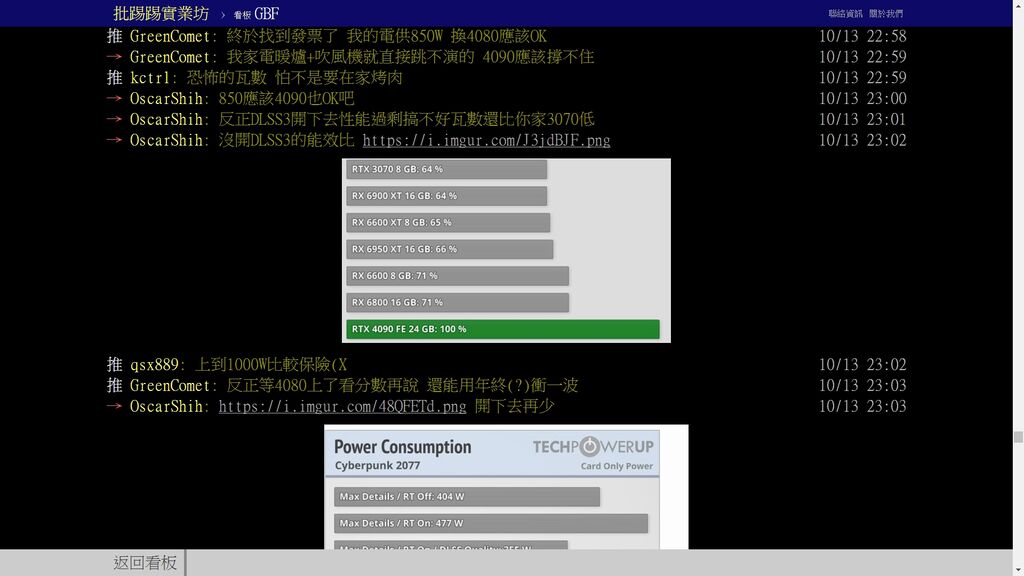1024x576 pixels.
Task: Click the bar 'RX 6600 XT 8 GB: 65 %'
Action: click(448, 223)
